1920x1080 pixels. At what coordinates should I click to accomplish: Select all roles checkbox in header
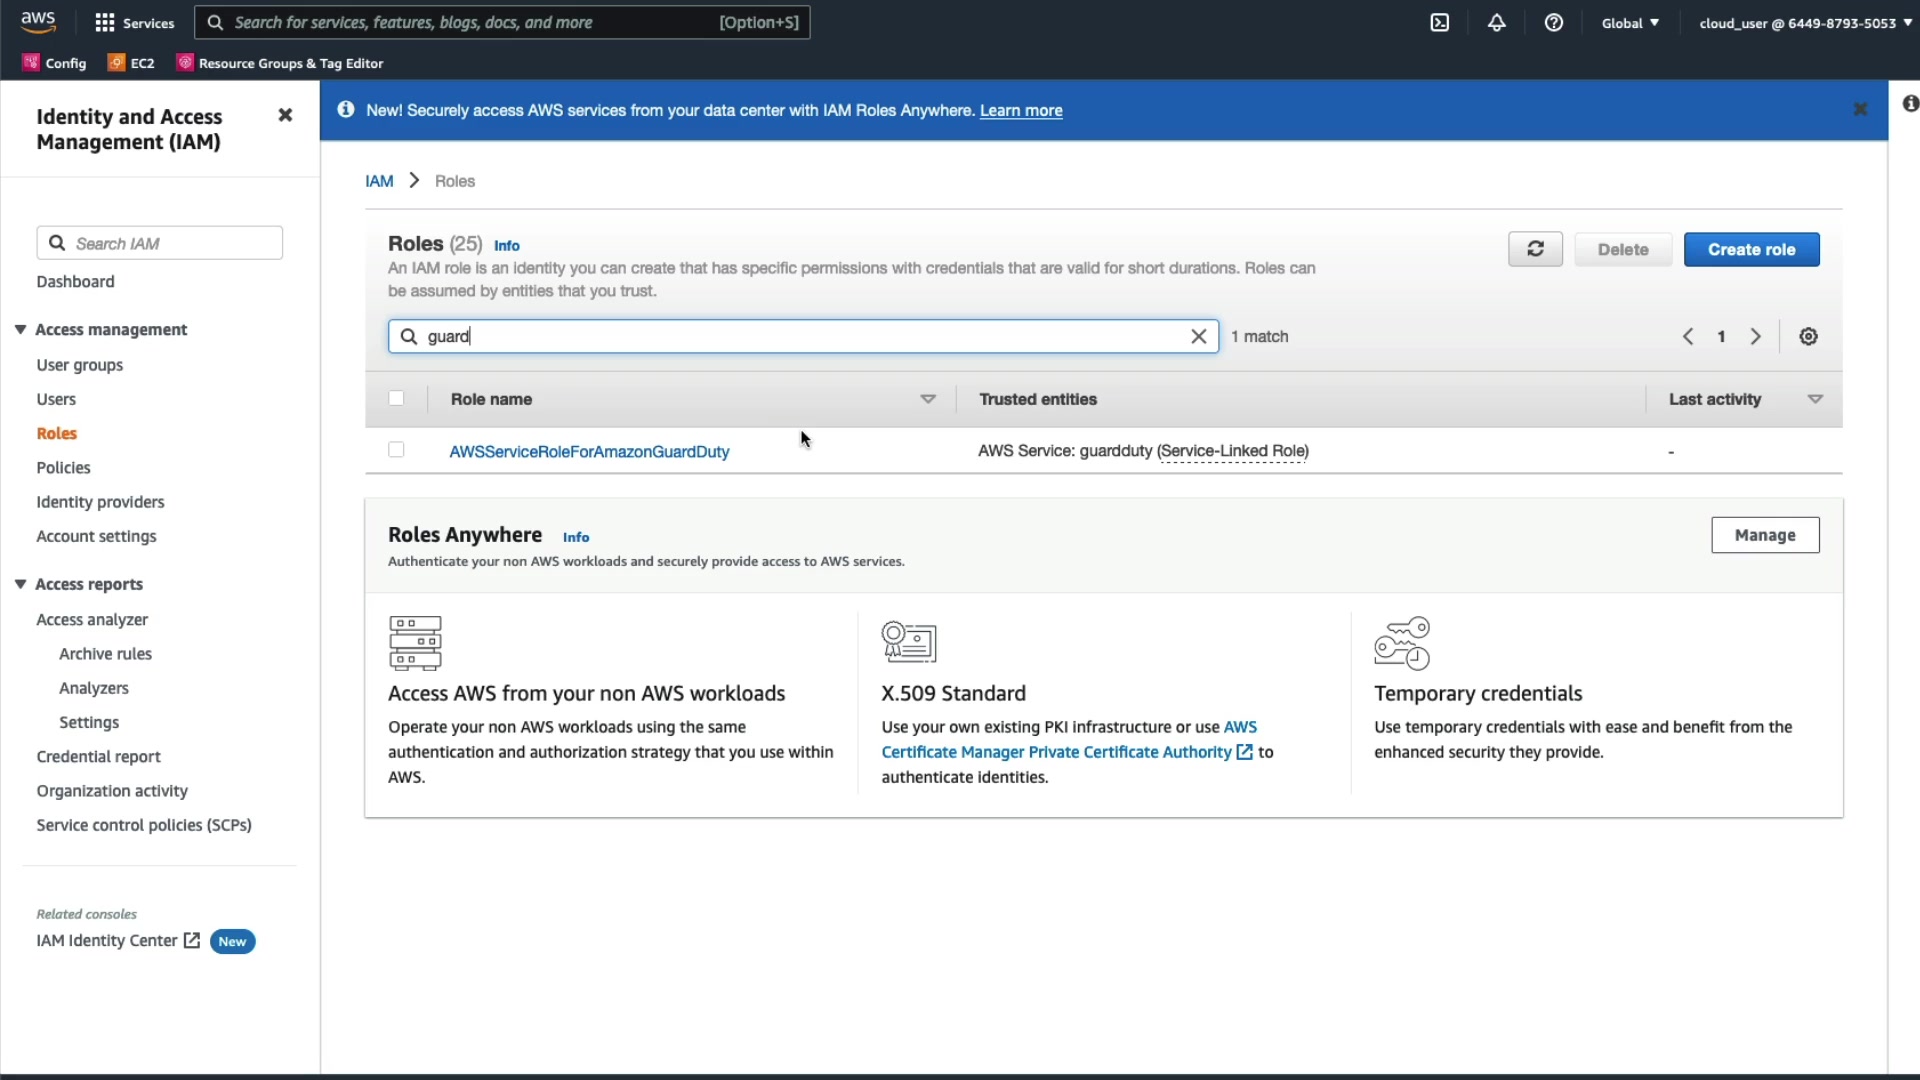(396, 399)
